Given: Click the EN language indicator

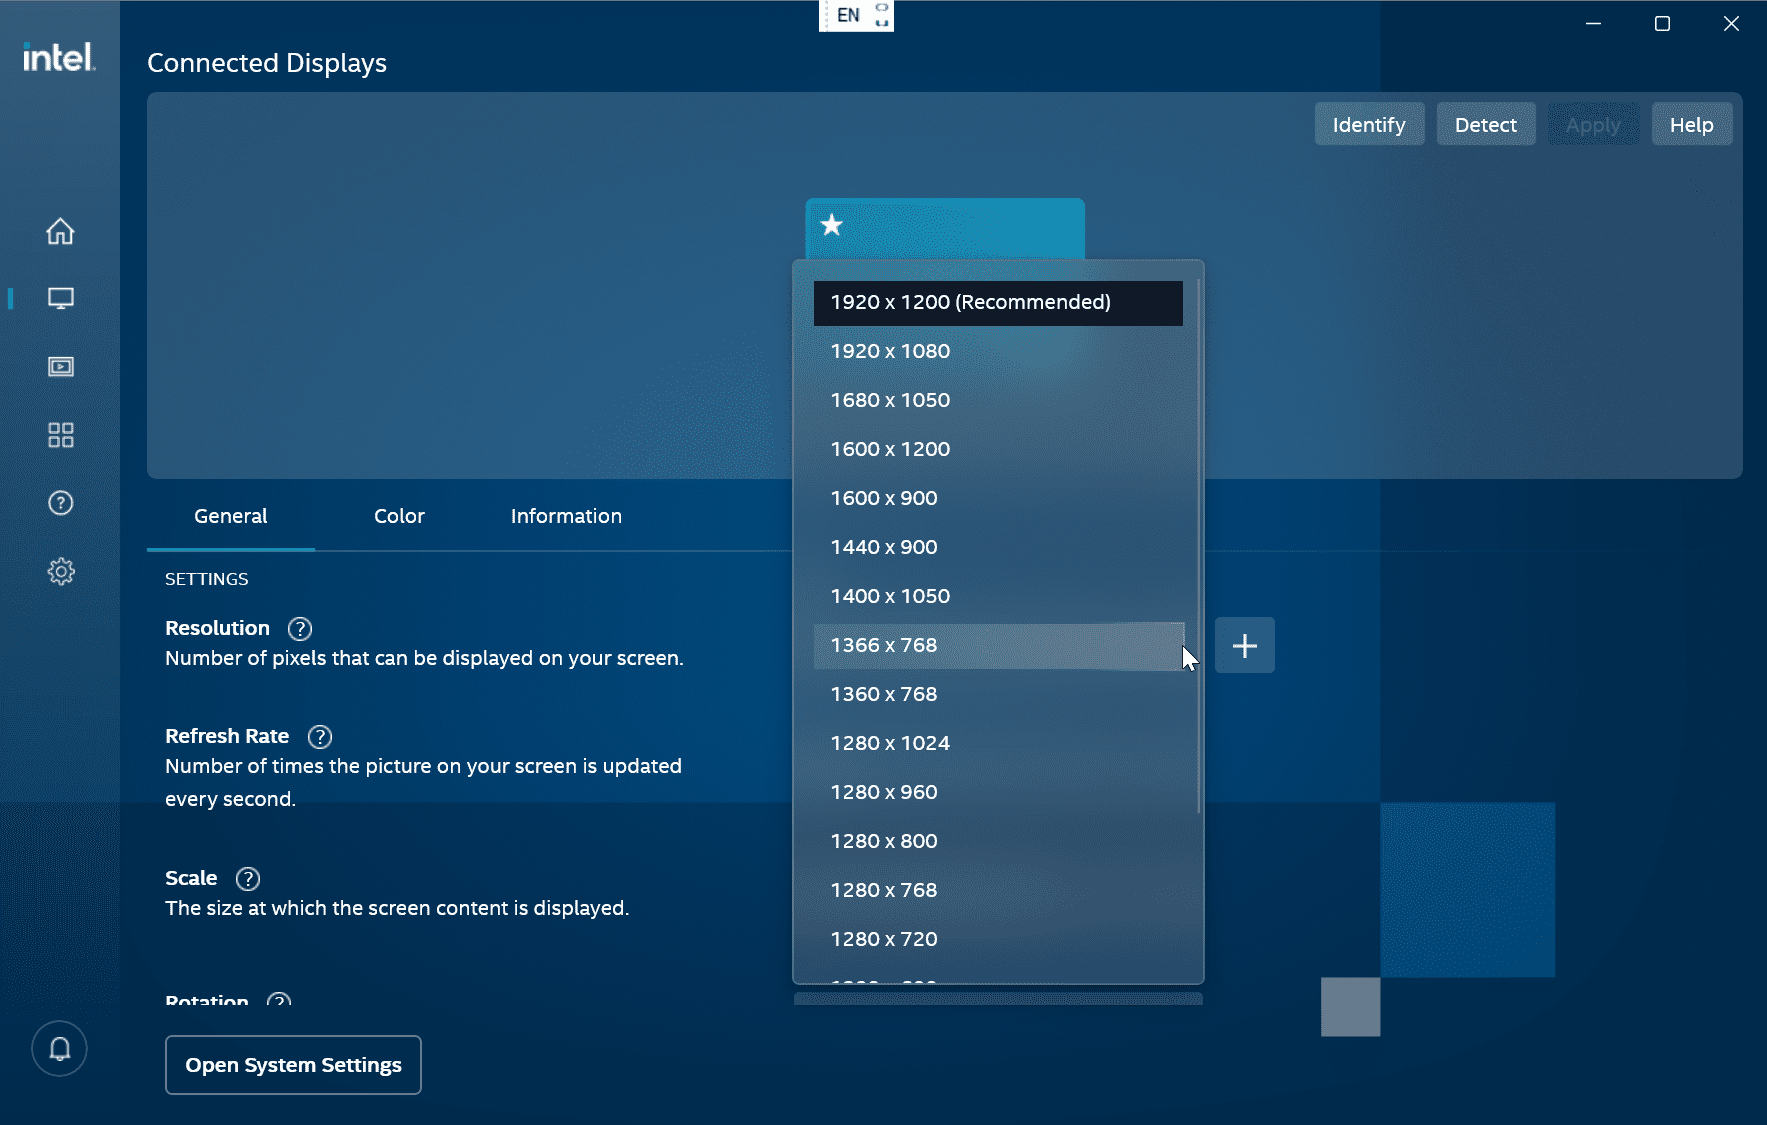Looking at the screenshot, I should (x=849, y=14).
